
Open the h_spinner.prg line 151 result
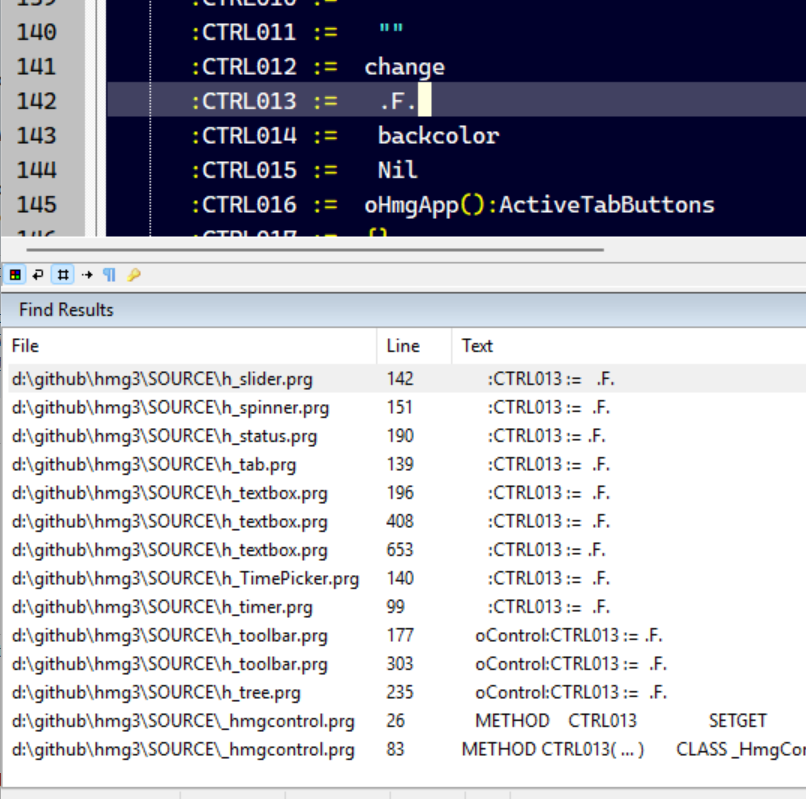coord(407,408)
